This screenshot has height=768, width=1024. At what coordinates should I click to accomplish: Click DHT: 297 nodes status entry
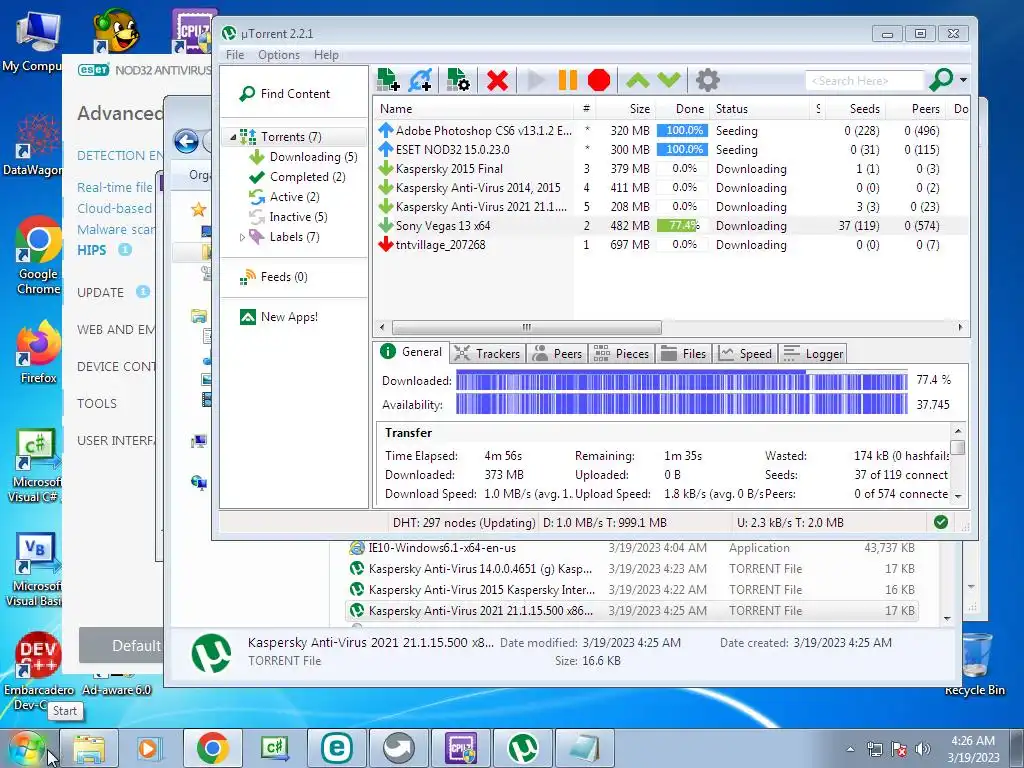point(463,522)
